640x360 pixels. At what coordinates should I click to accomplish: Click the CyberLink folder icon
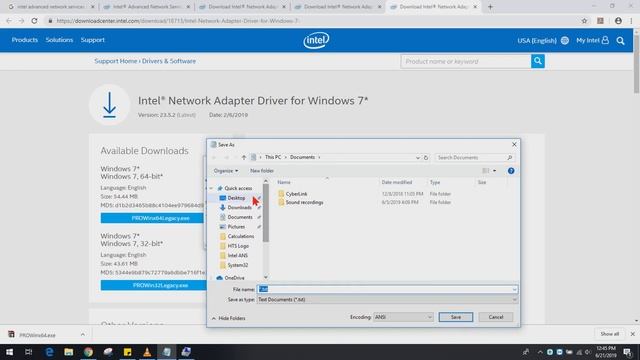281,194
